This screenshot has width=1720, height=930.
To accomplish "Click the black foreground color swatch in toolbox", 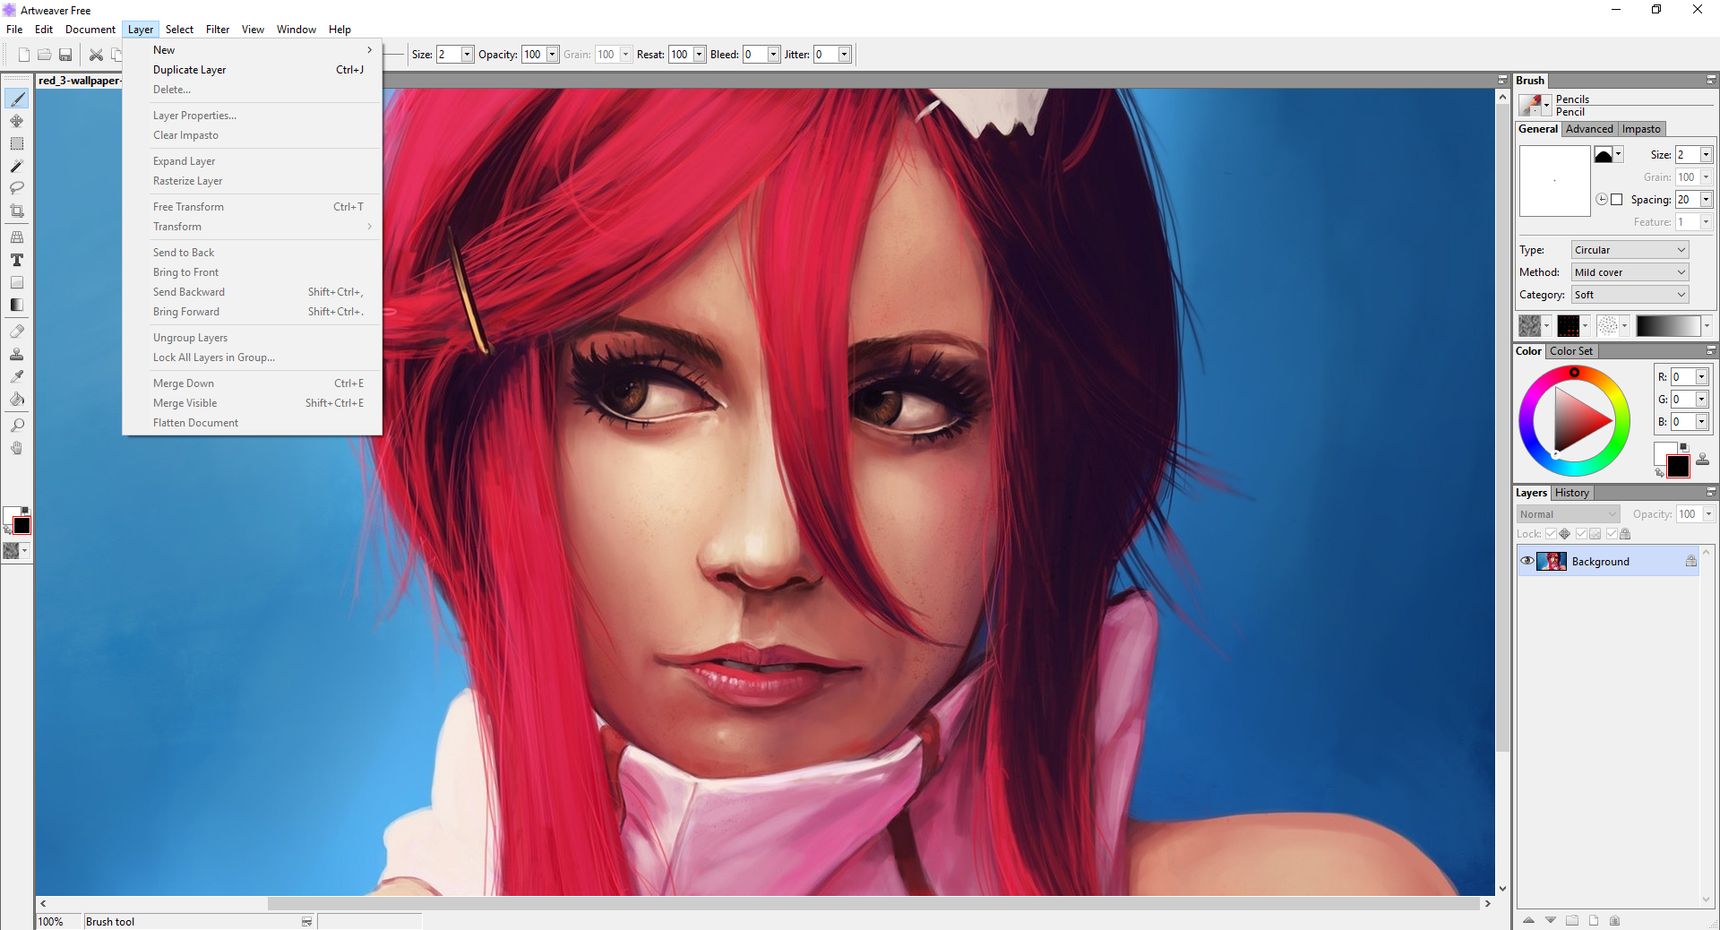I will [21, 526].
